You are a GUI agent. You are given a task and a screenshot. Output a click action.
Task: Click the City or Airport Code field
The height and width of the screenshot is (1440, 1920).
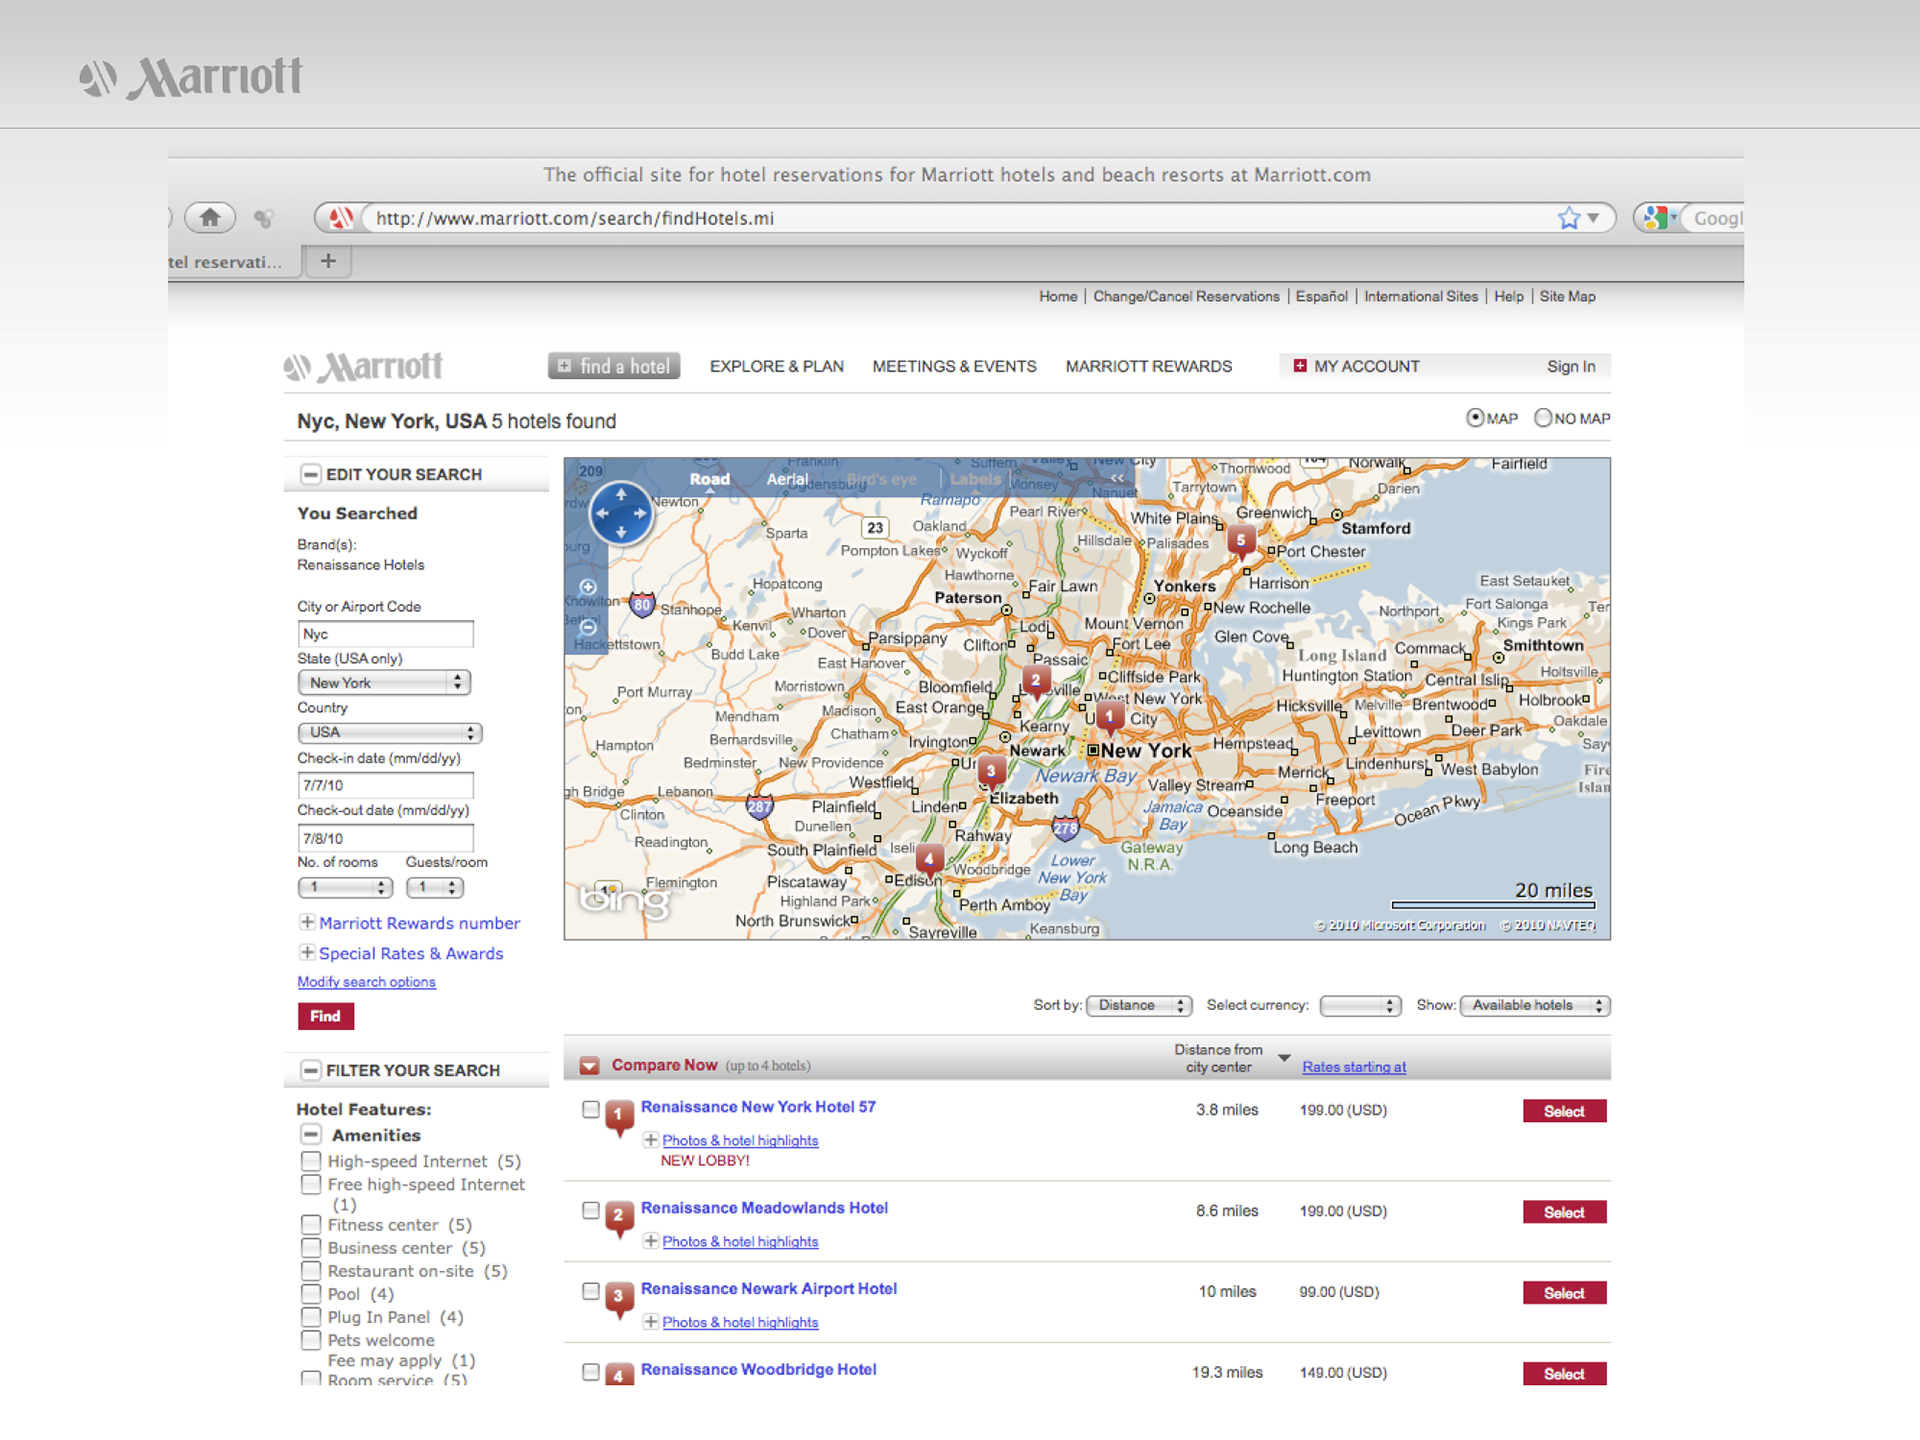tap(385, 634)
